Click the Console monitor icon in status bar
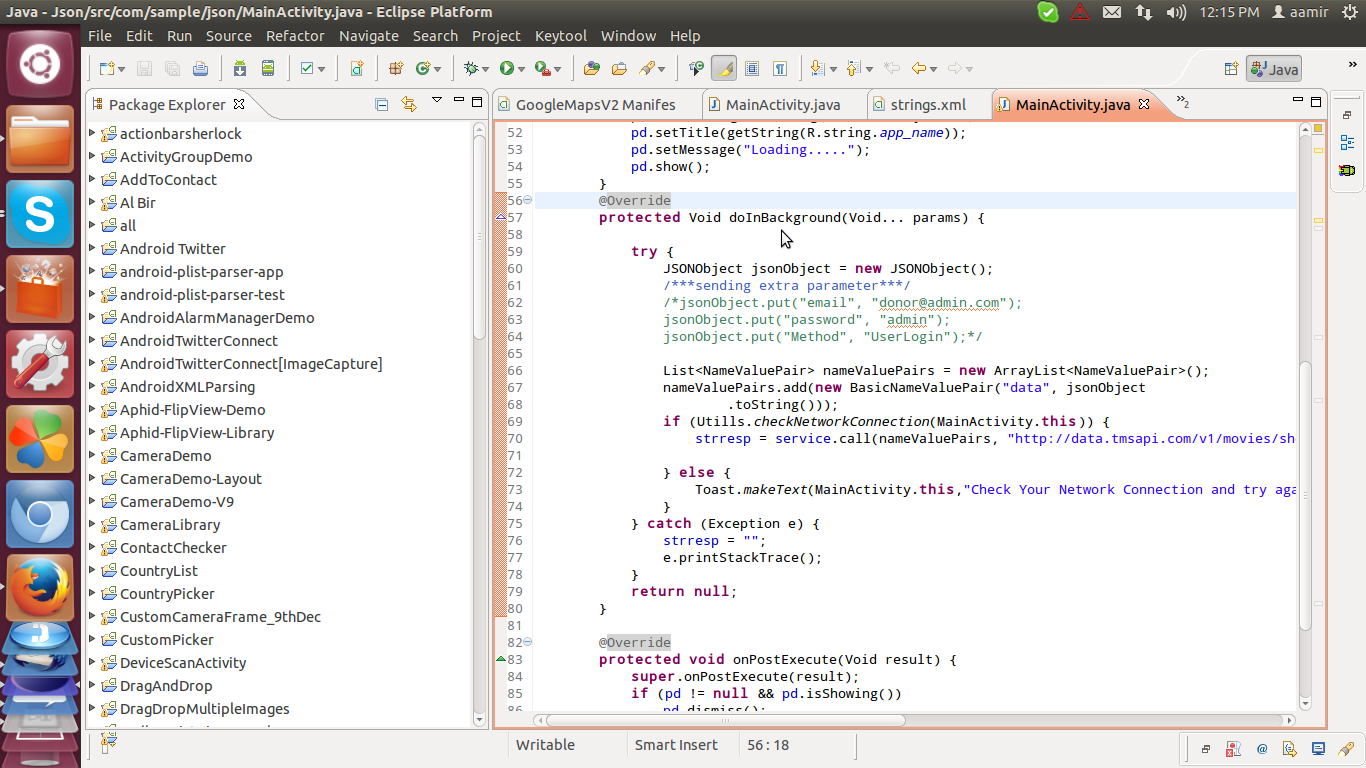1366x768 pixels. tap(1319, 748)
